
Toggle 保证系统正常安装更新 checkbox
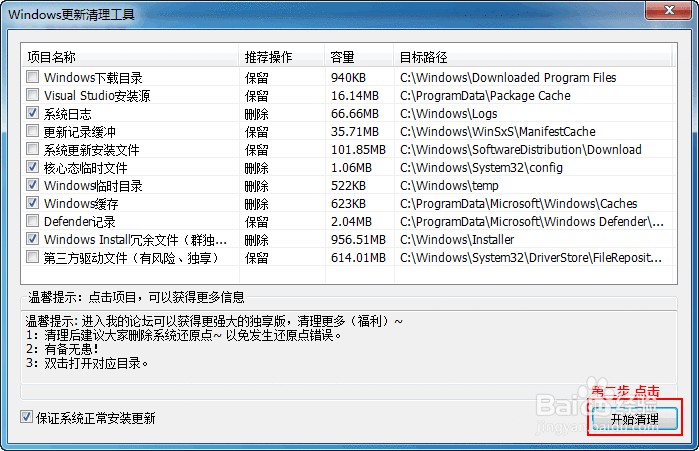pyautogui.click(x=26, y=417)
